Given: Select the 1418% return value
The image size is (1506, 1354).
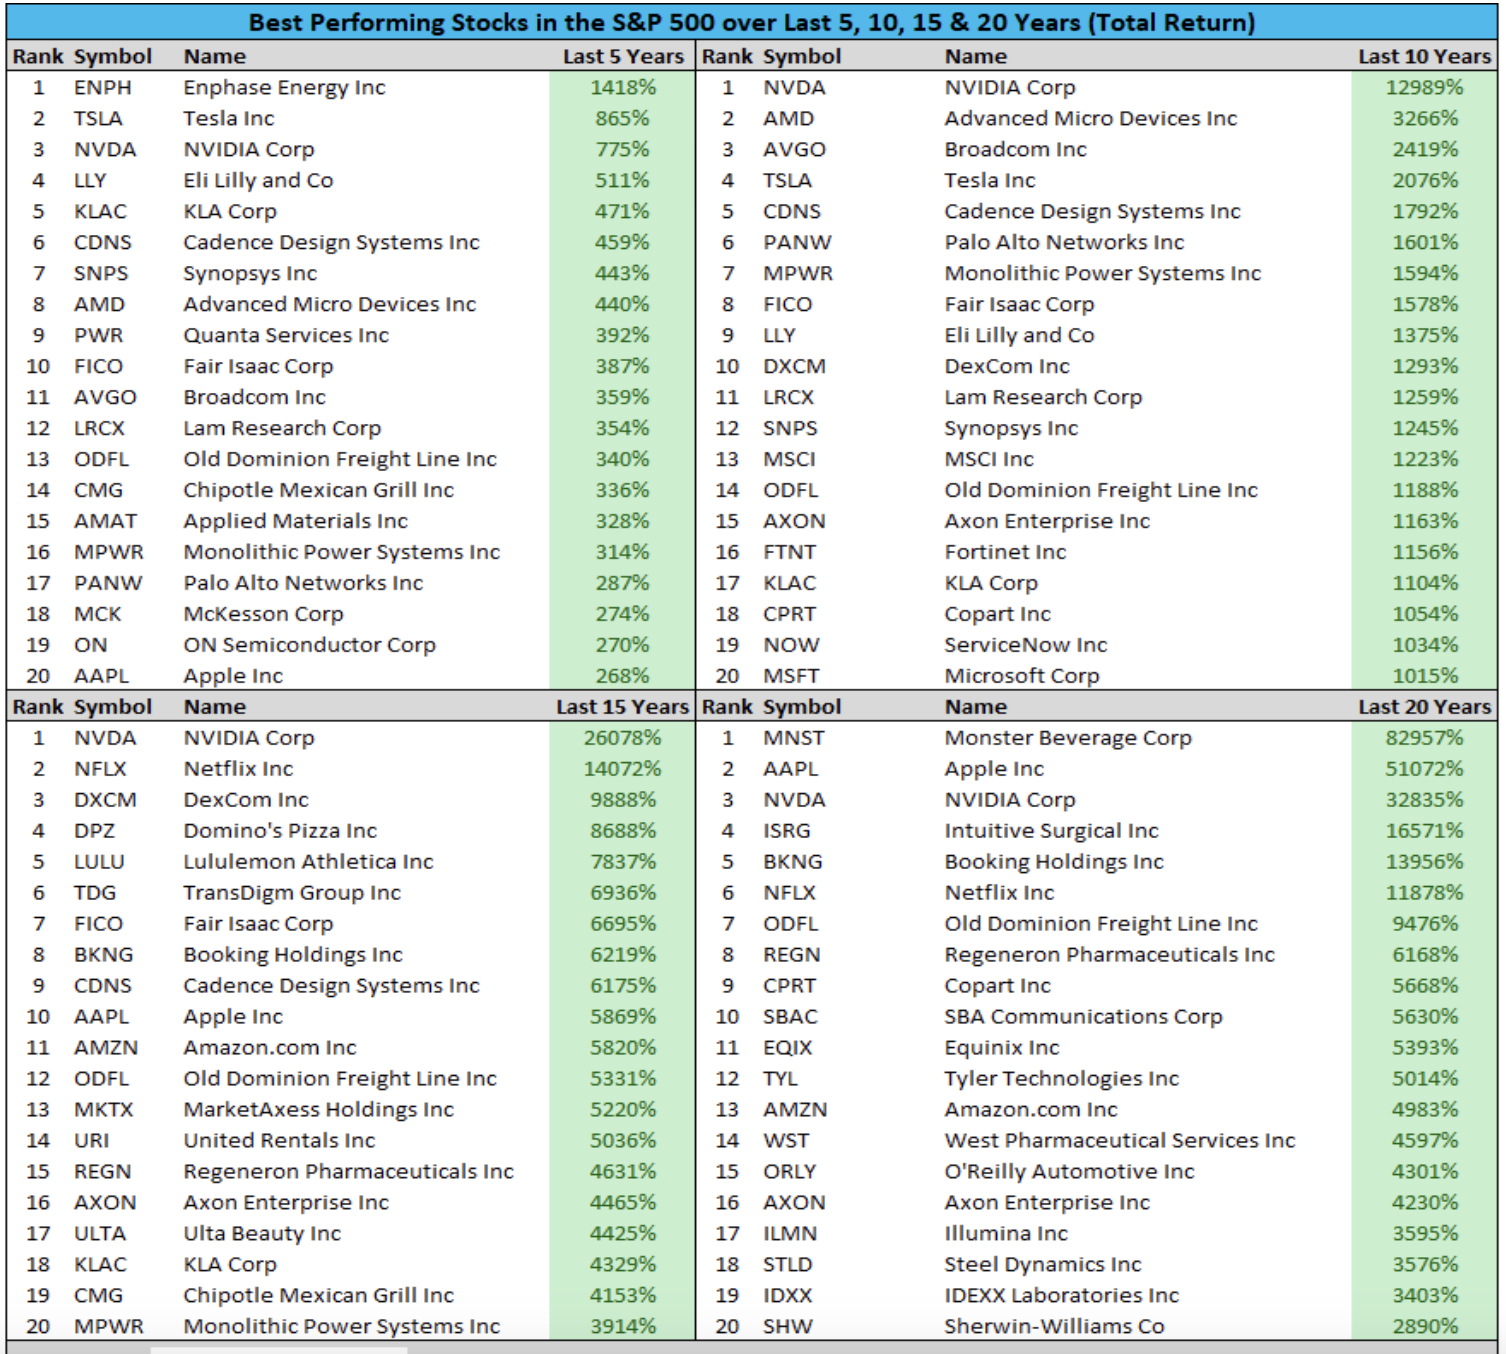Looking at the screenshot, I should (622, 87).
